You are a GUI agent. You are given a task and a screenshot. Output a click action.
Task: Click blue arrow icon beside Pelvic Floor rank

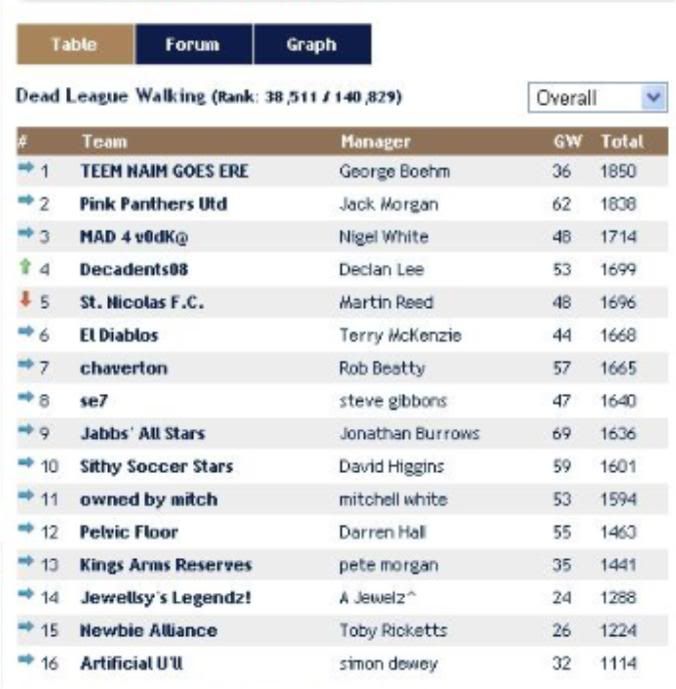[x=26, y=531]
